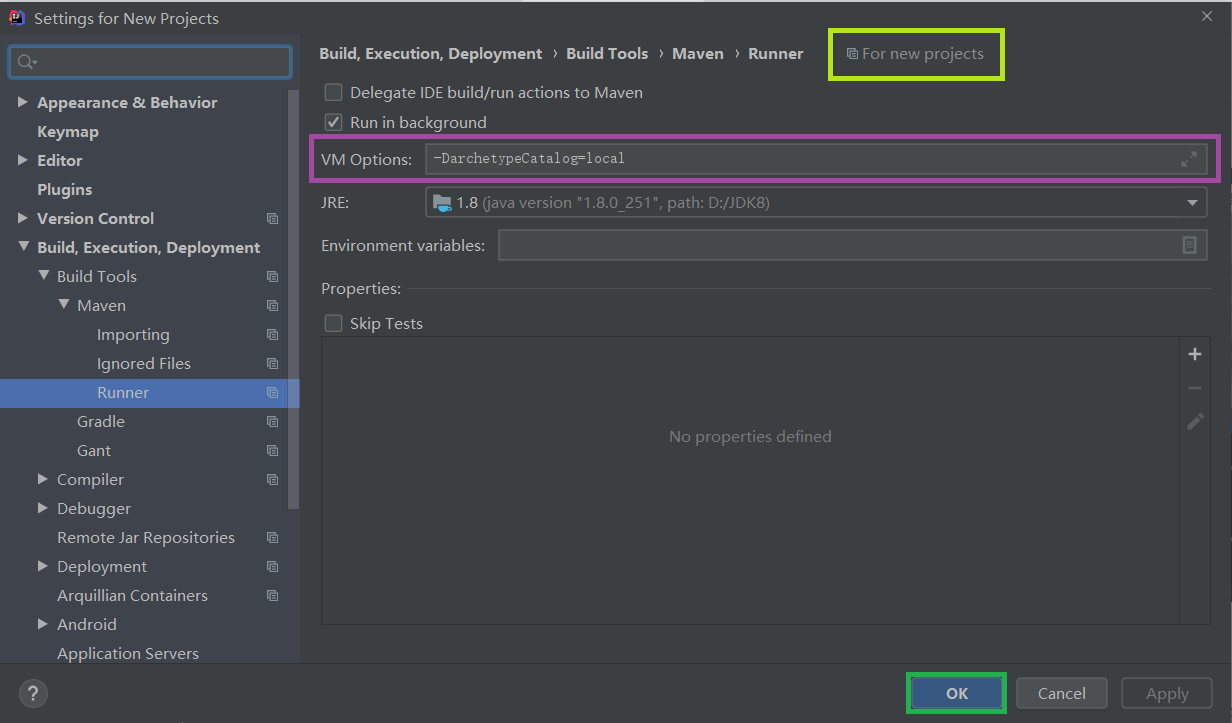The image size is (1232, 723).
Task: Expand the Version Control tree node
Action: pyautogui.click(x=23, y=218)
